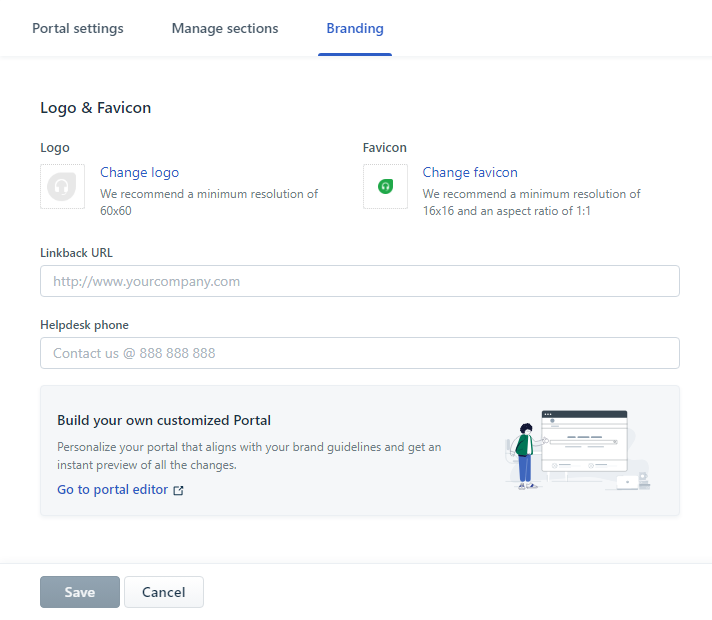712x620 pixels.
Task: Select the Branding tab
Action: pos(354,29)
